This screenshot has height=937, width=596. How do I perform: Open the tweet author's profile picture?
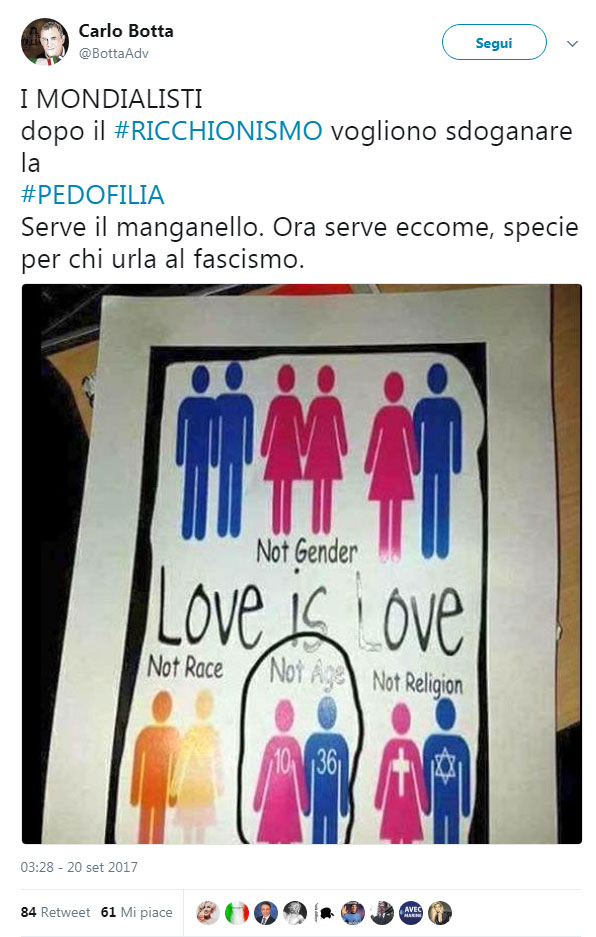(x=45, y=42)
